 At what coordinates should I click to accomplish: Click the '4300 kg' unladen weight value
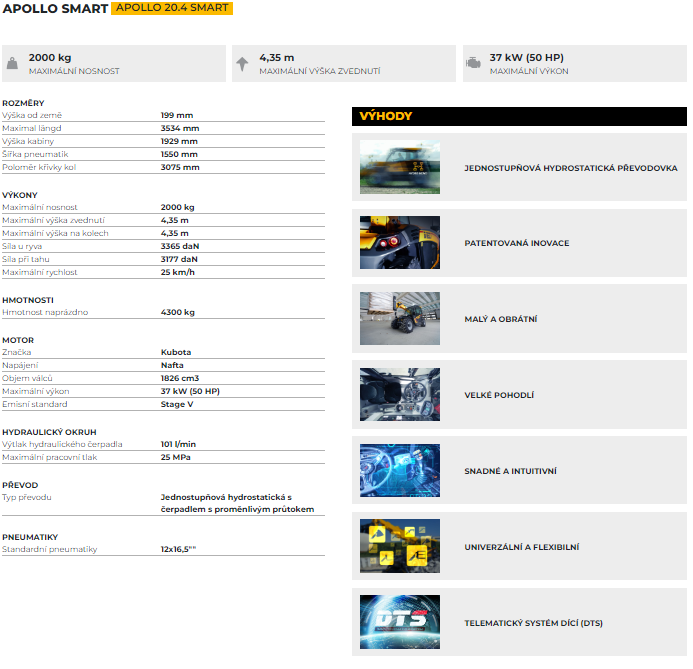(x=178, y=312)
